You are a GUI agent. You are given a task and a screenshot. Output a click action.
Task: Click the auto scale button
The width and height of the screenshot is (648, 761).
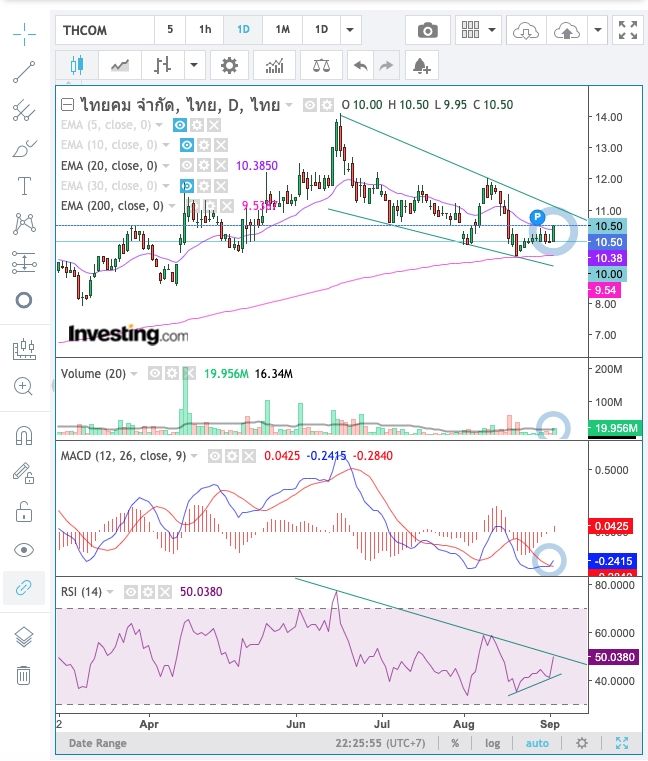537,744
